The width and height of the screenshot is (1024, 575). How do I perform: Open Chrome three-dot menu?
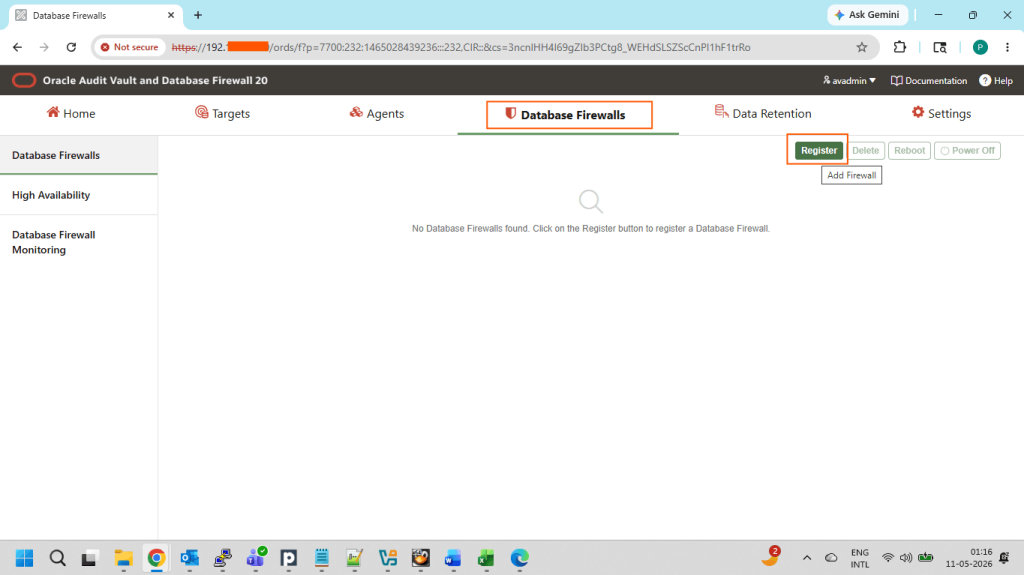tap(1008, 47)
